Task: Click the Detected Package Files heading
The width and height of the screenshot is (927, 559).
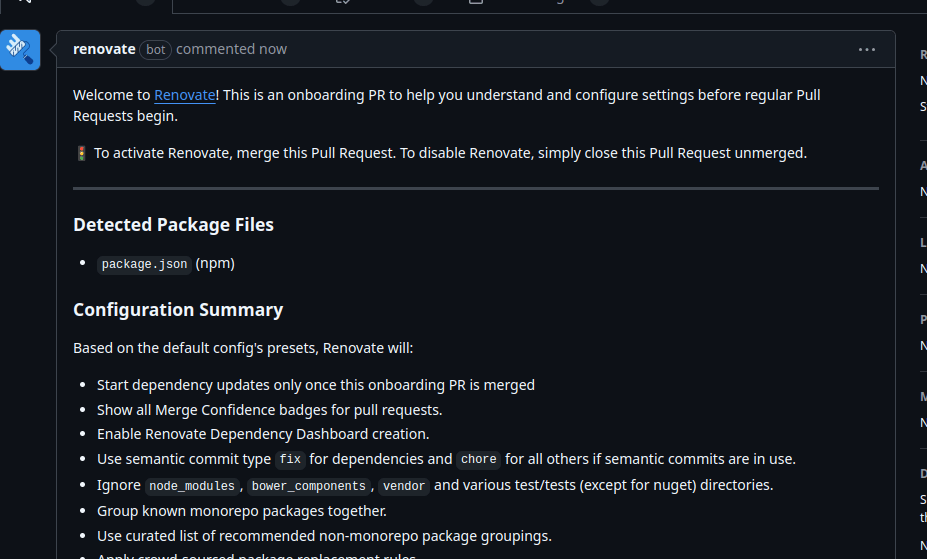Action: click(173, 225)
